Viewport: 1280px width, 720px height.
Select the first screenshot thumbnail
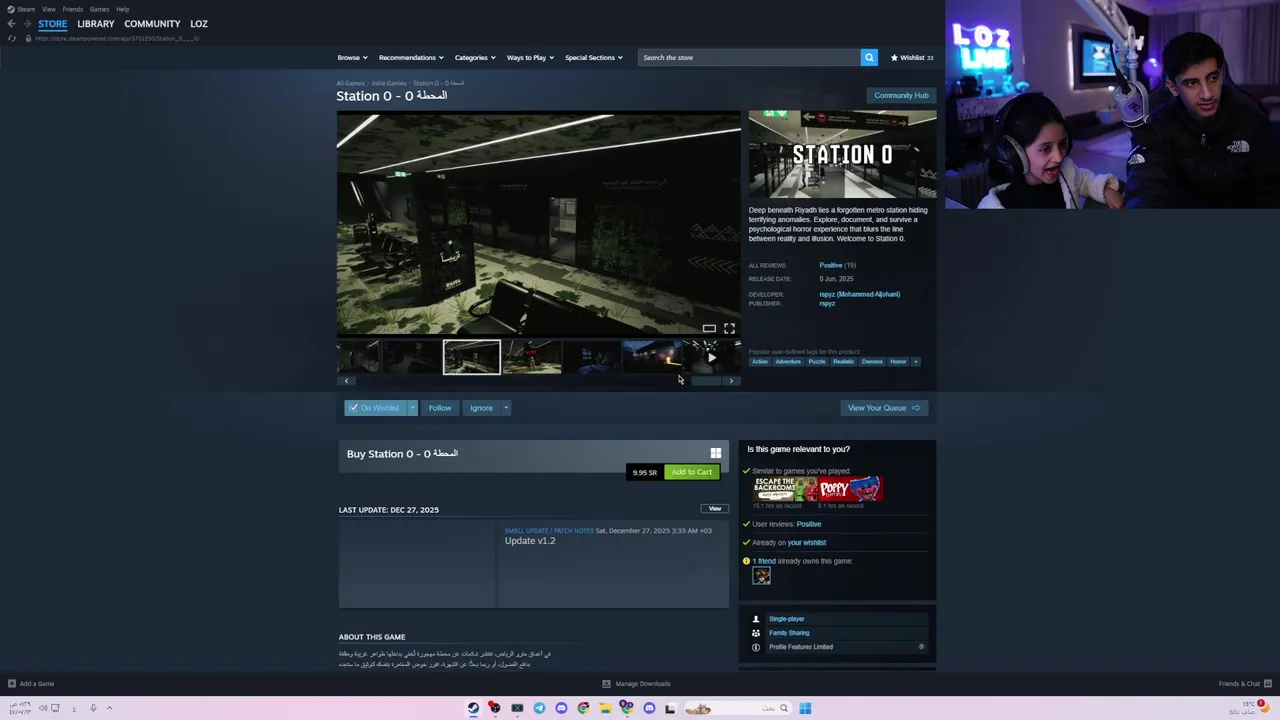(358, 357)
